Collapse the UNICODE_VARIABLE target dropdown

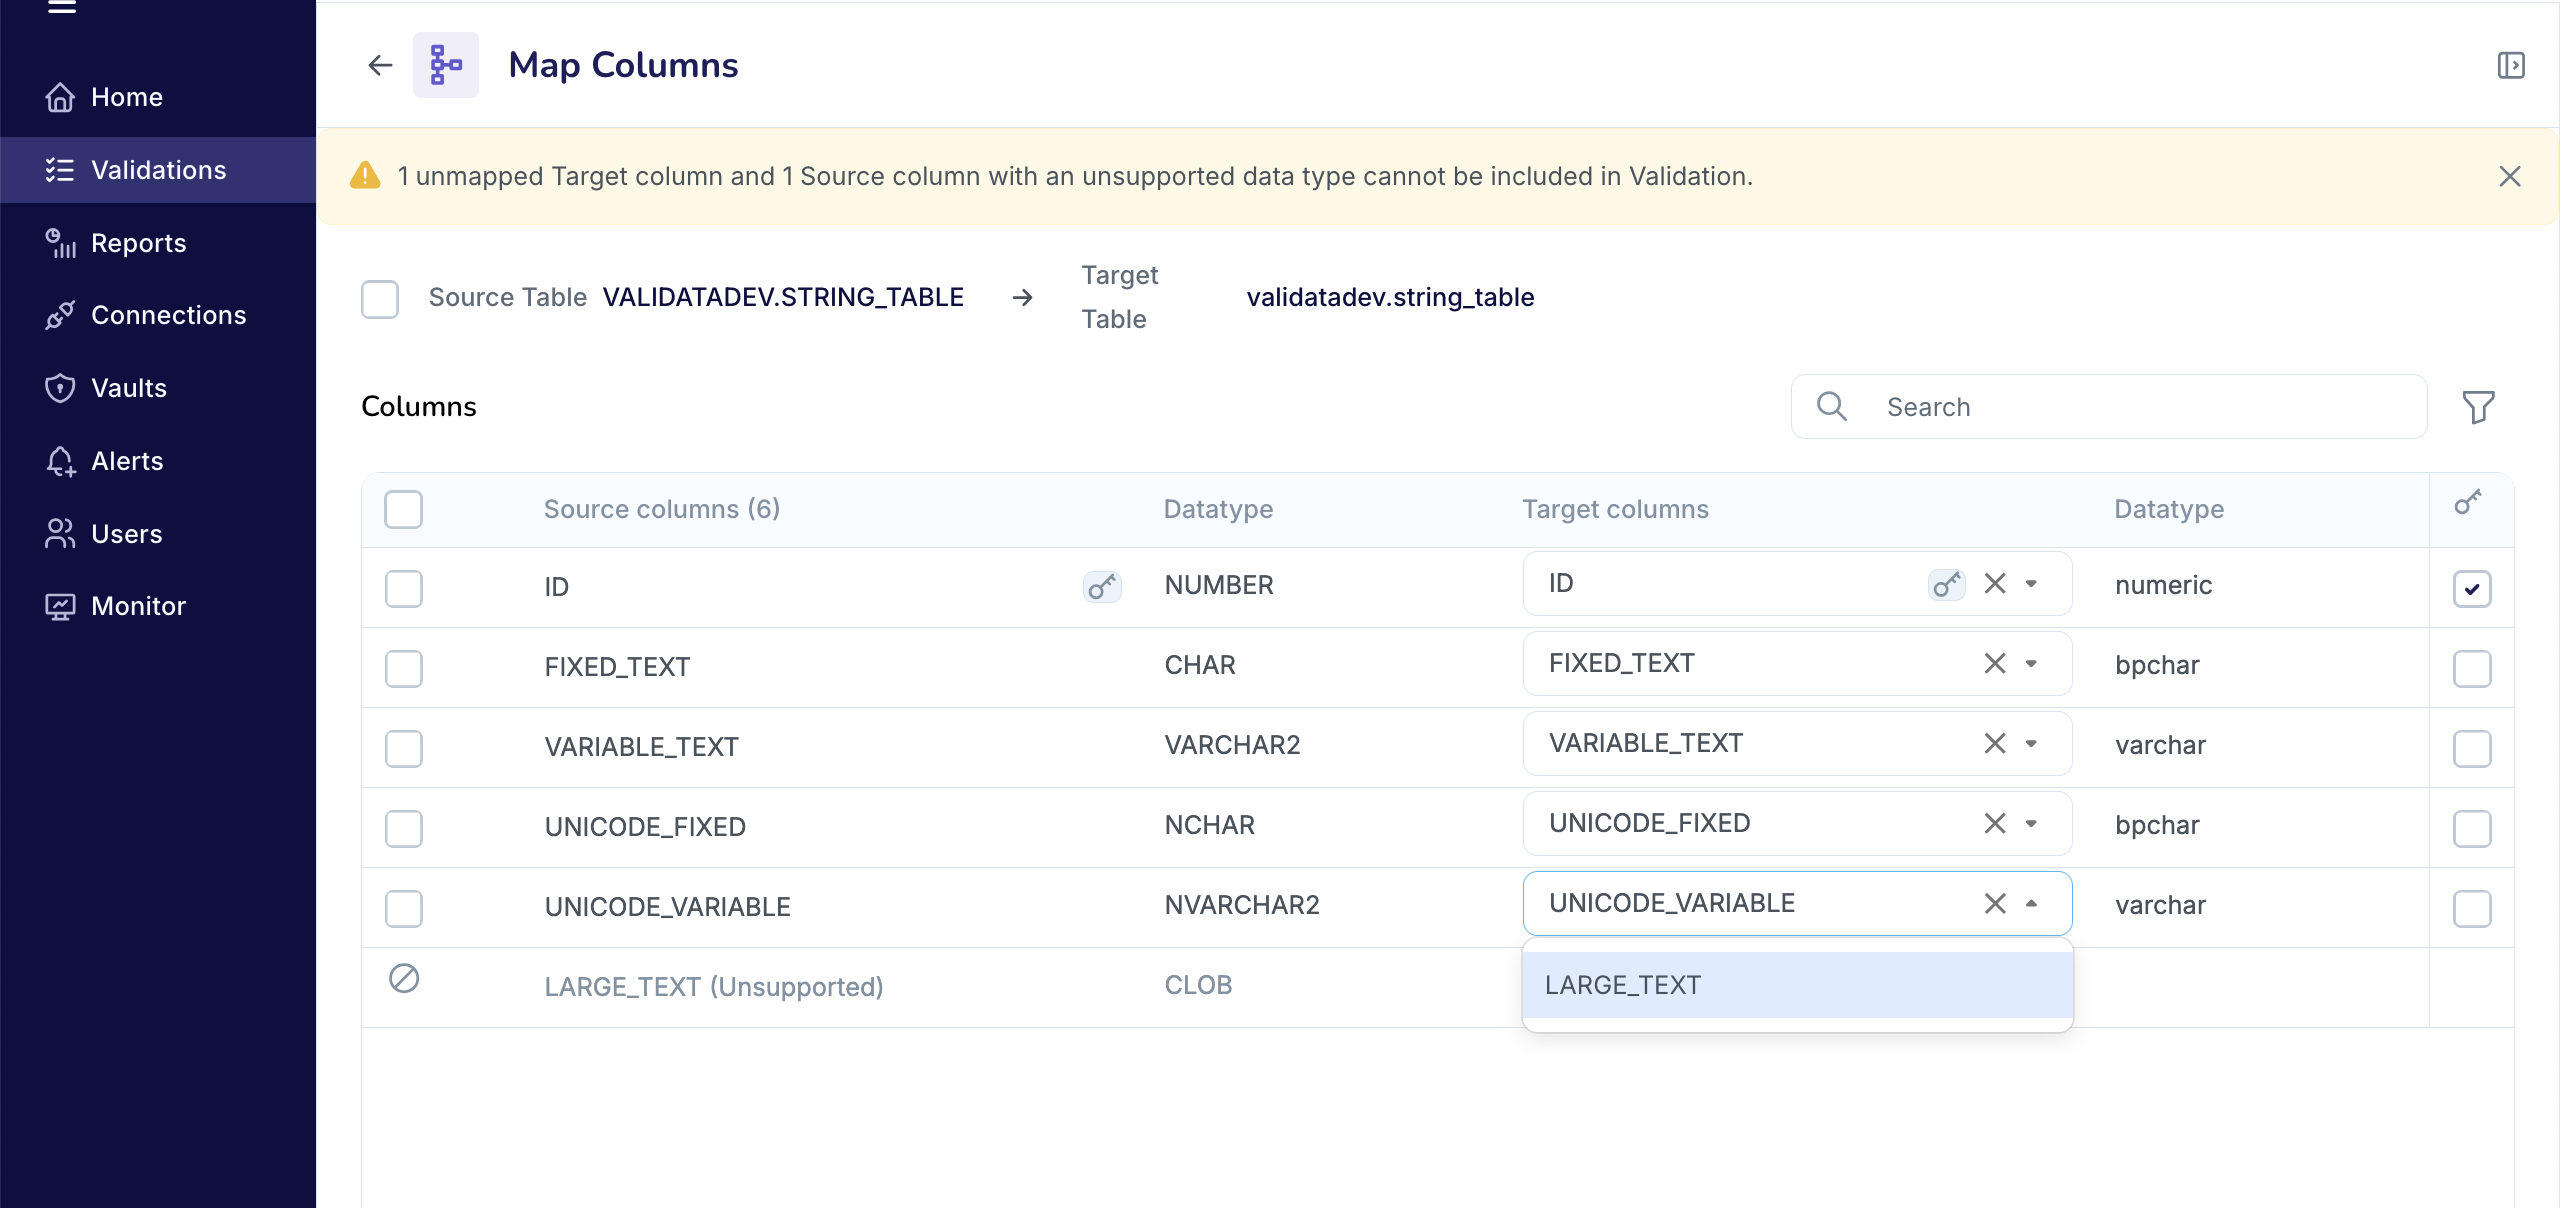(x=2032, y=903)
